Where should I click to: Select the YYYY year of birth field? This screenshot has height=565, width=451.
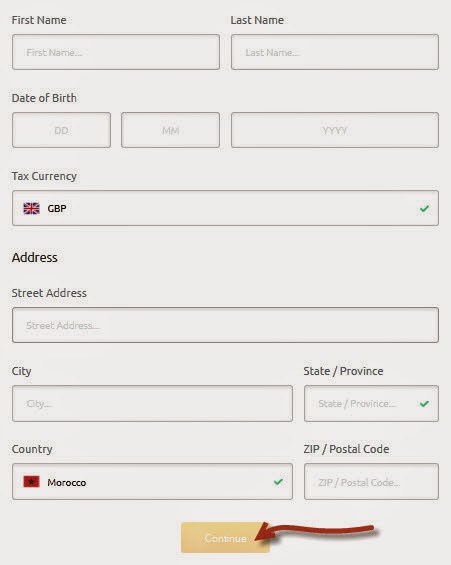click(x=335, y=130)
